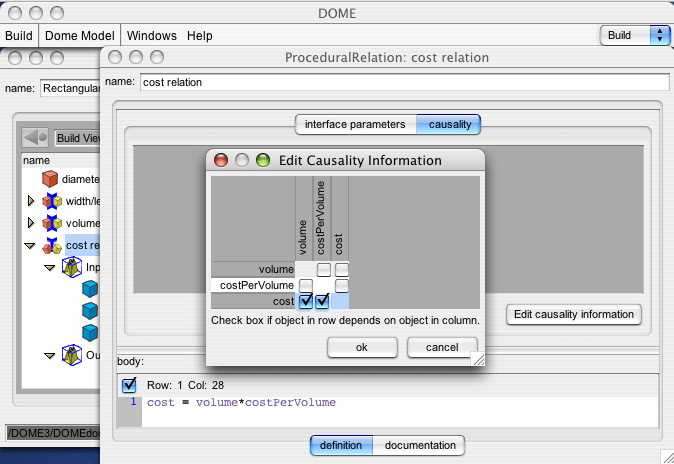Open the Dome Model menu

pyautogui.click(x=80, y=36)
